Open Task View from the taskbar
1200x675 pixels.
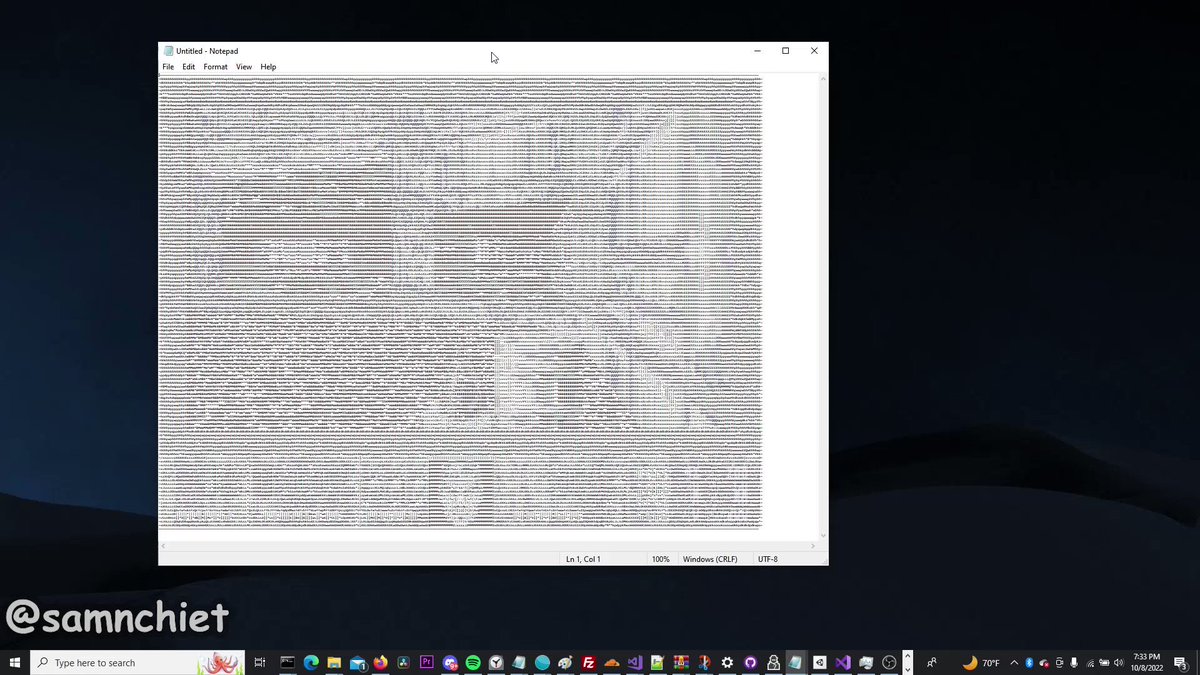pyautogui.click(x=259, y=662)
